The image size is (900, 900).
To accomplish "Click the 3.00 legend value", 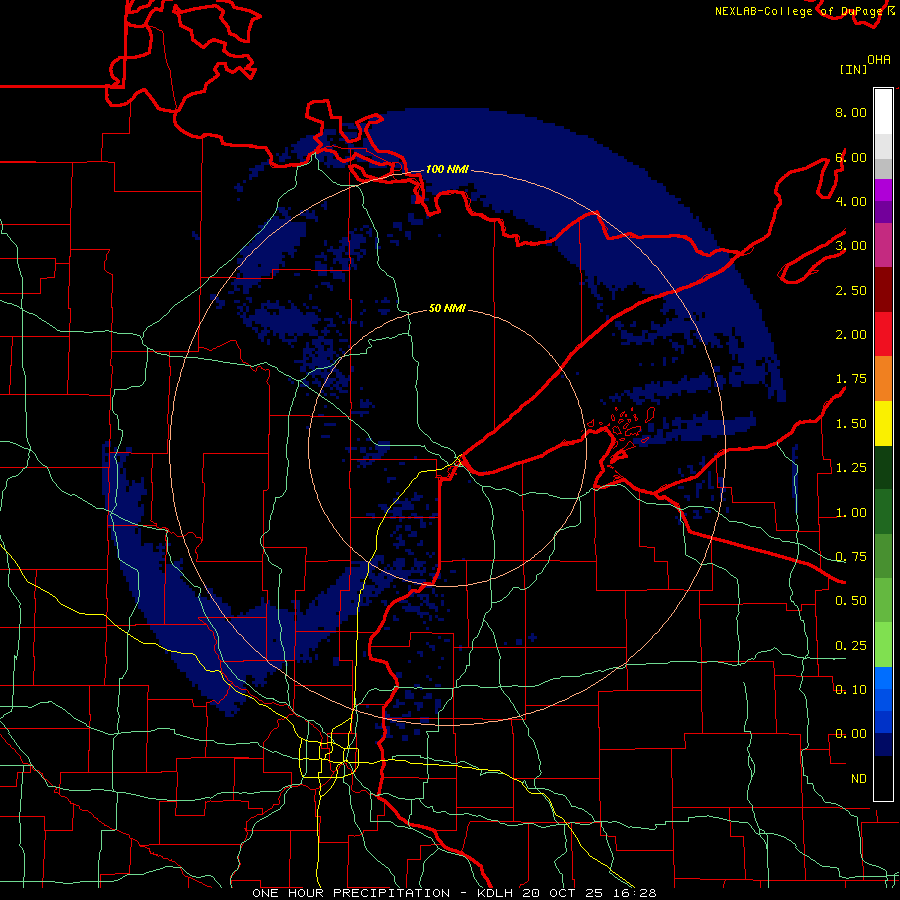I will pyautogui.click(x=851, y=246).
